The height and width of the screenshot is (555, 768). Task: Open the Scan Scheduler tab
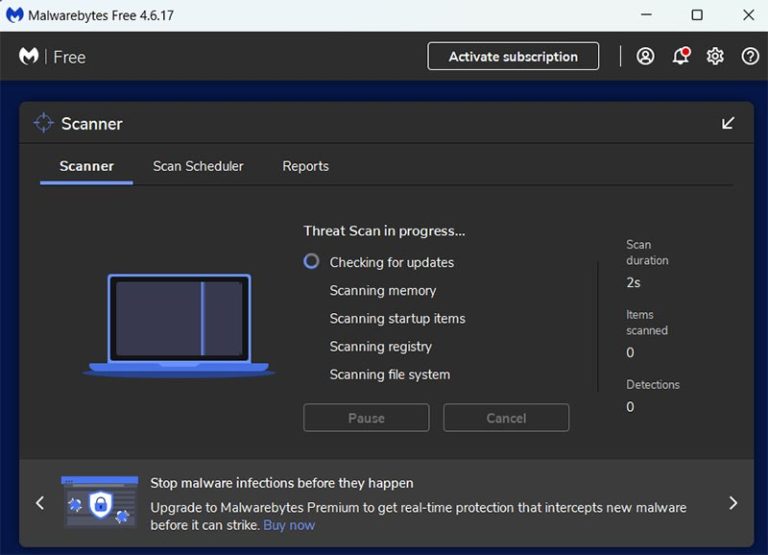point(198,166)
